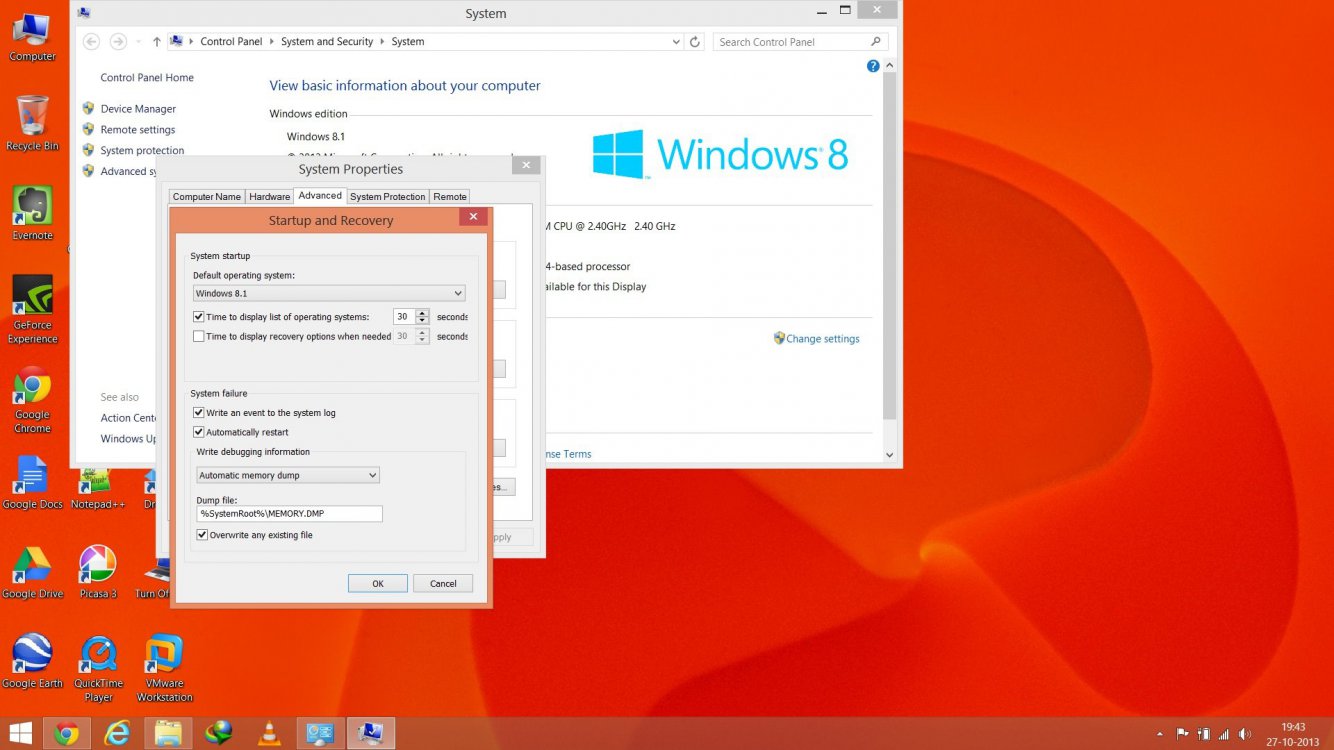Click System and Security in the breadcrumb
Image resolution: width=1334 pixels, height=750 pixels.
point(327,42)
